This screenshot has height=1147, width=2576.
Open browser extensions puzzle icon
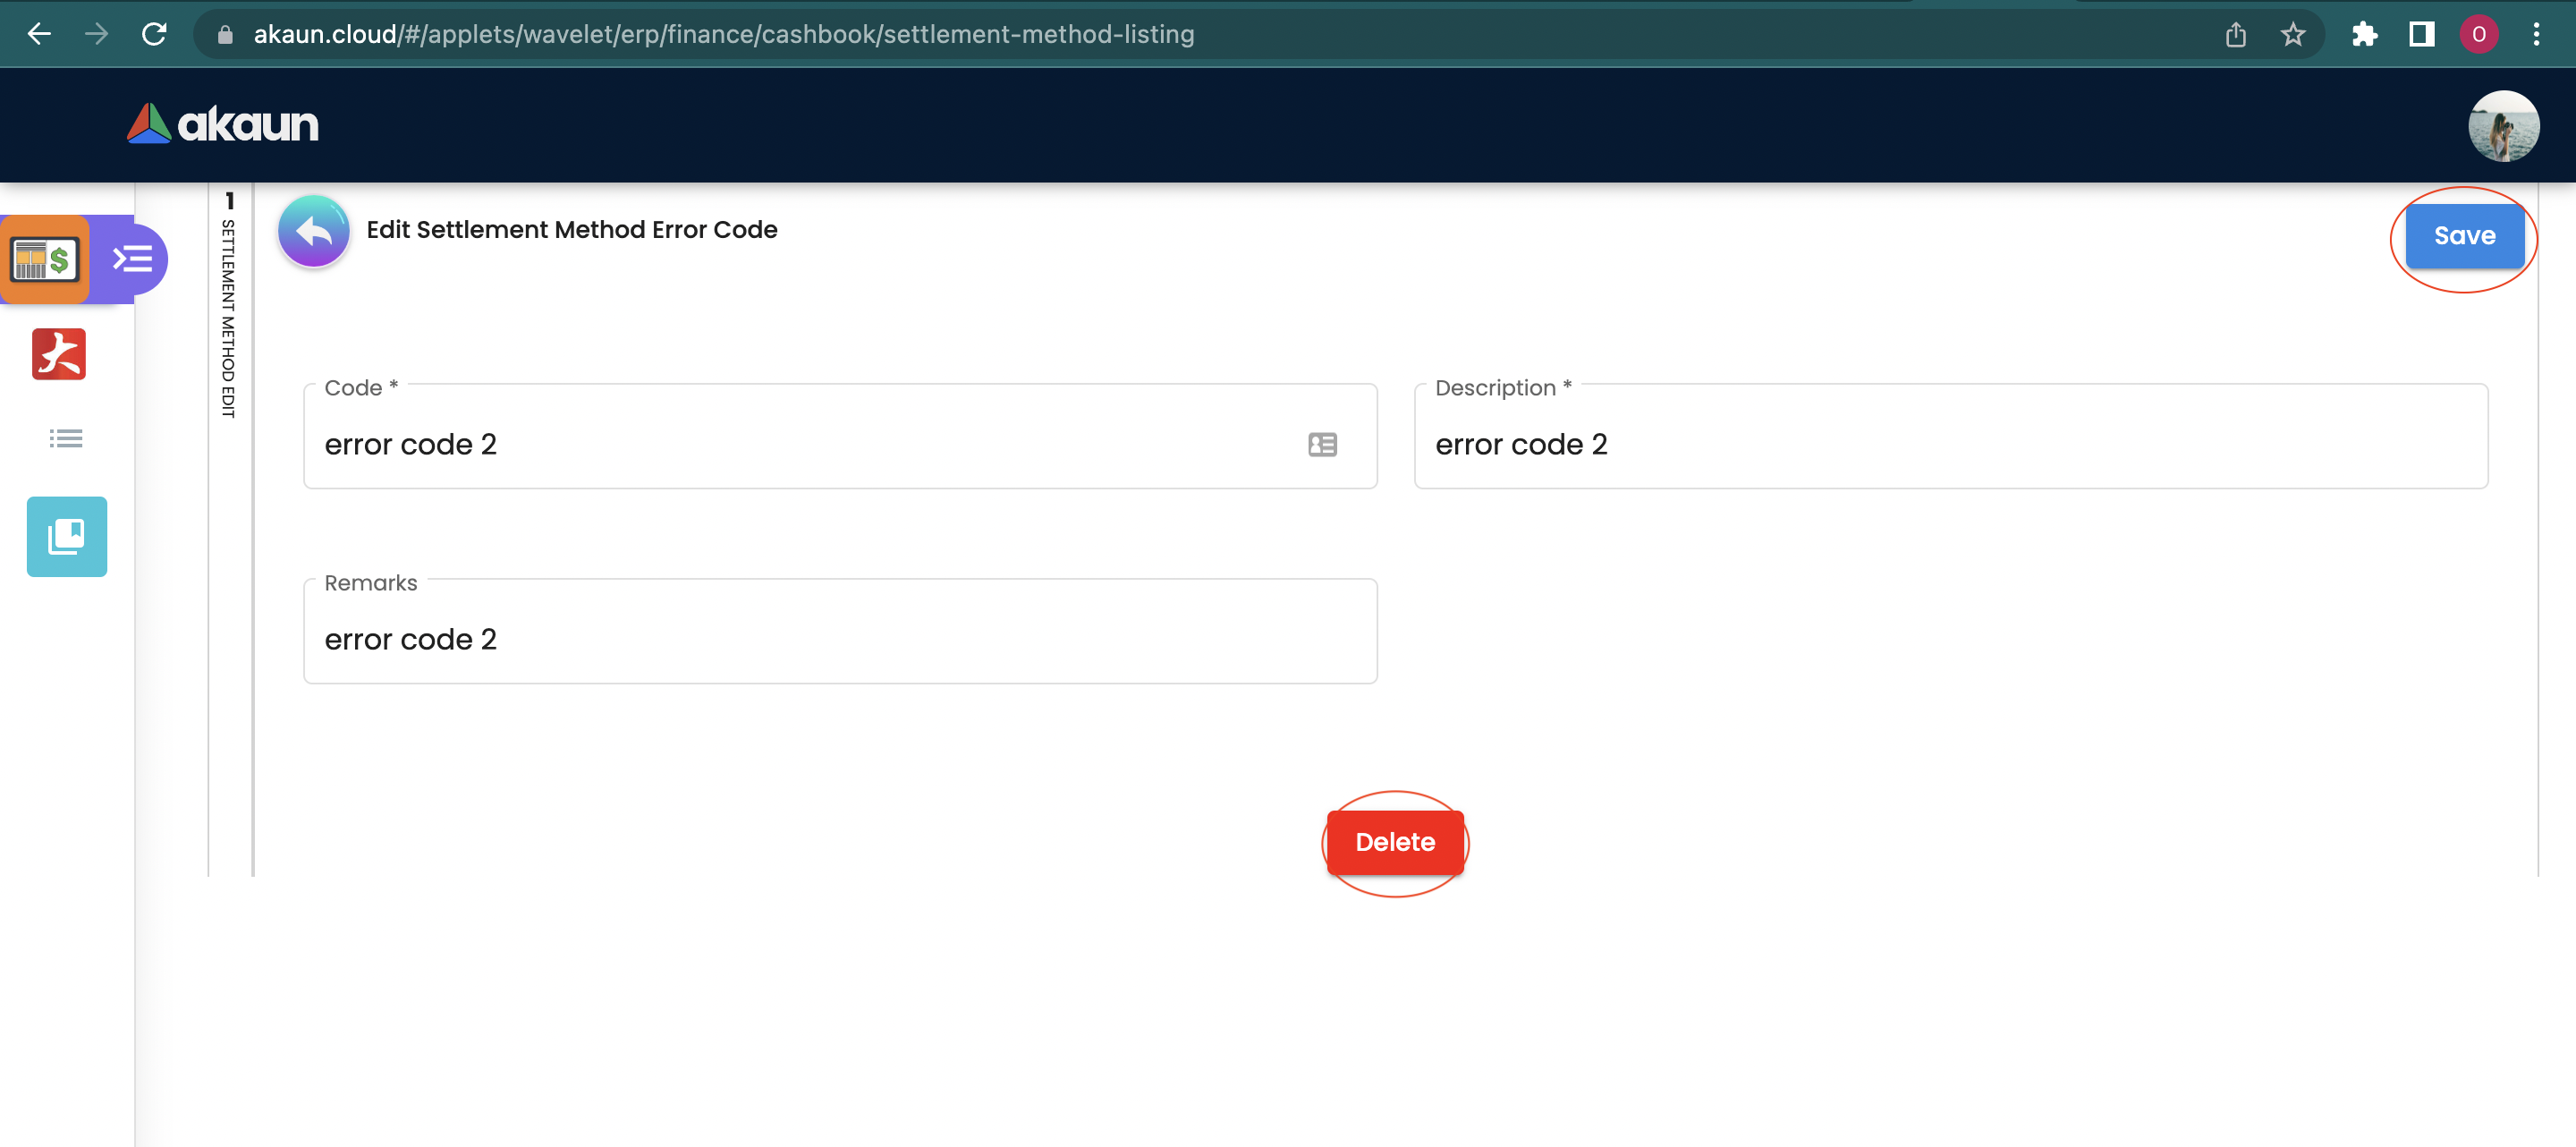point(2364,35)
